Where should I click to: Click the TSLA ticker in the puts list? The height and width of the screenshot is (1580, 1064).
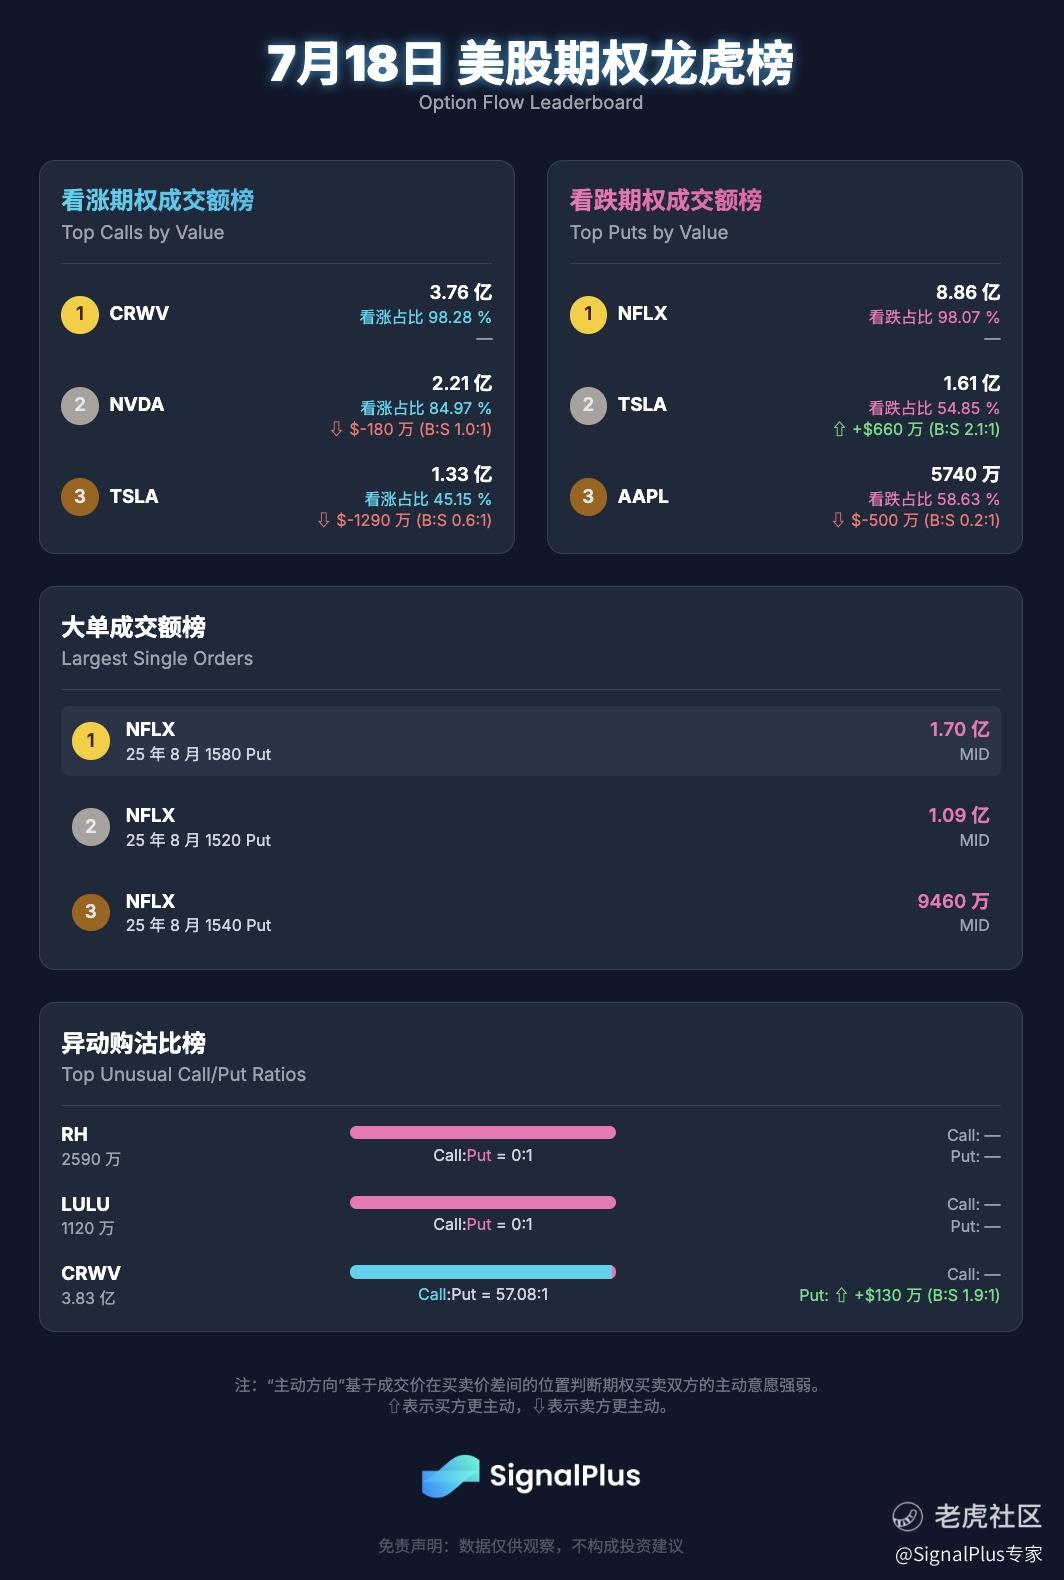pos(642,405)
